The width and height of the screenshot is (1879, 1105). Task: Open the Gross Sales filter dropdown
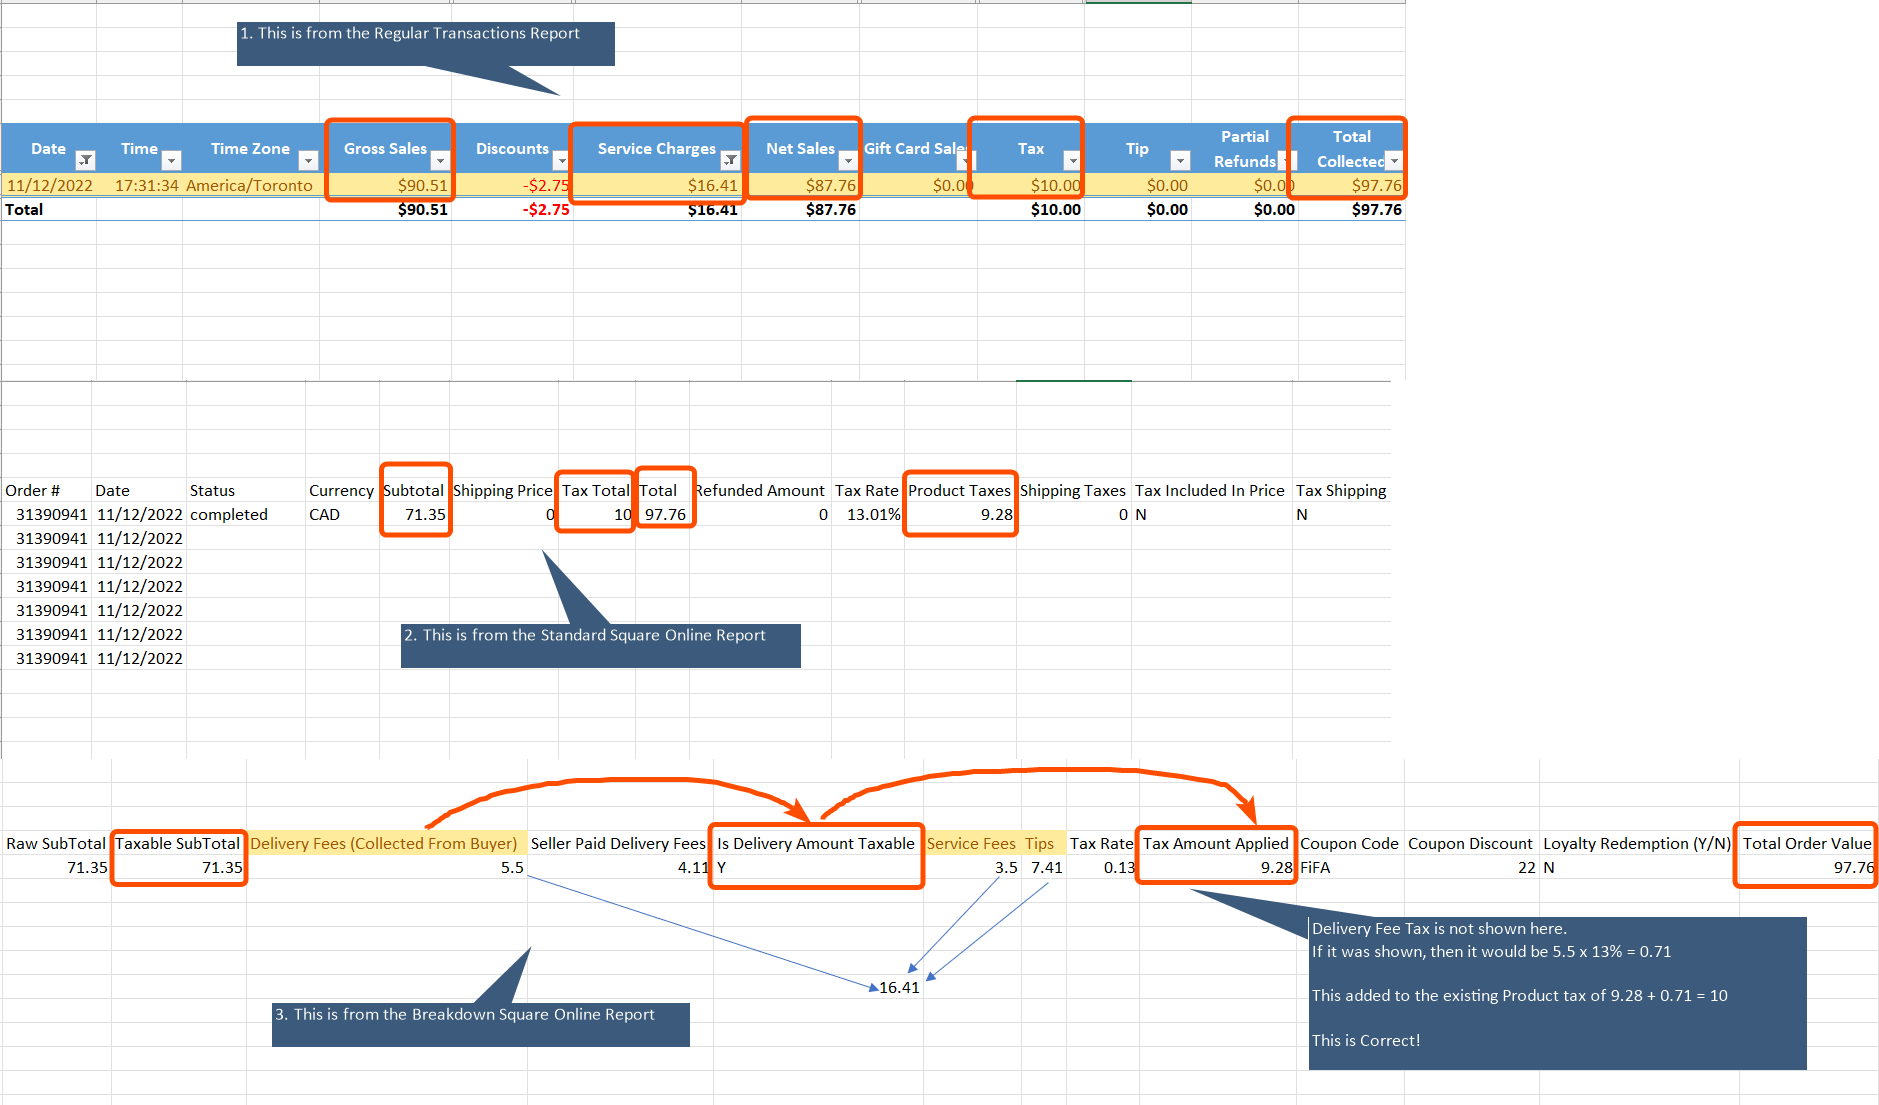click(x=440, y=160)
